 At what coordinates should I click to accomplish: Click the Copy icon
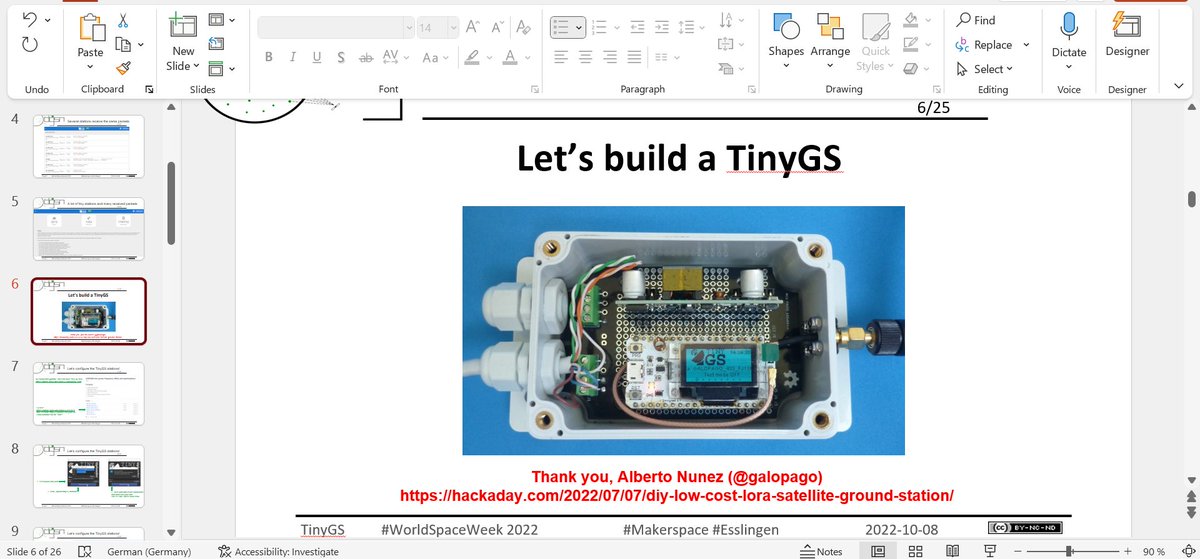pos(123,44)
